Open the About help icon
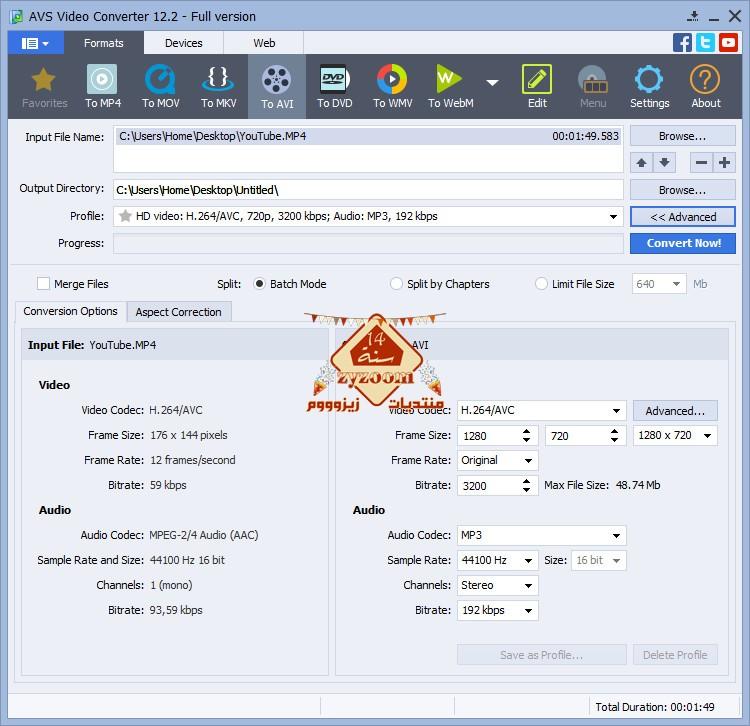750x726 pixels. 705,87
